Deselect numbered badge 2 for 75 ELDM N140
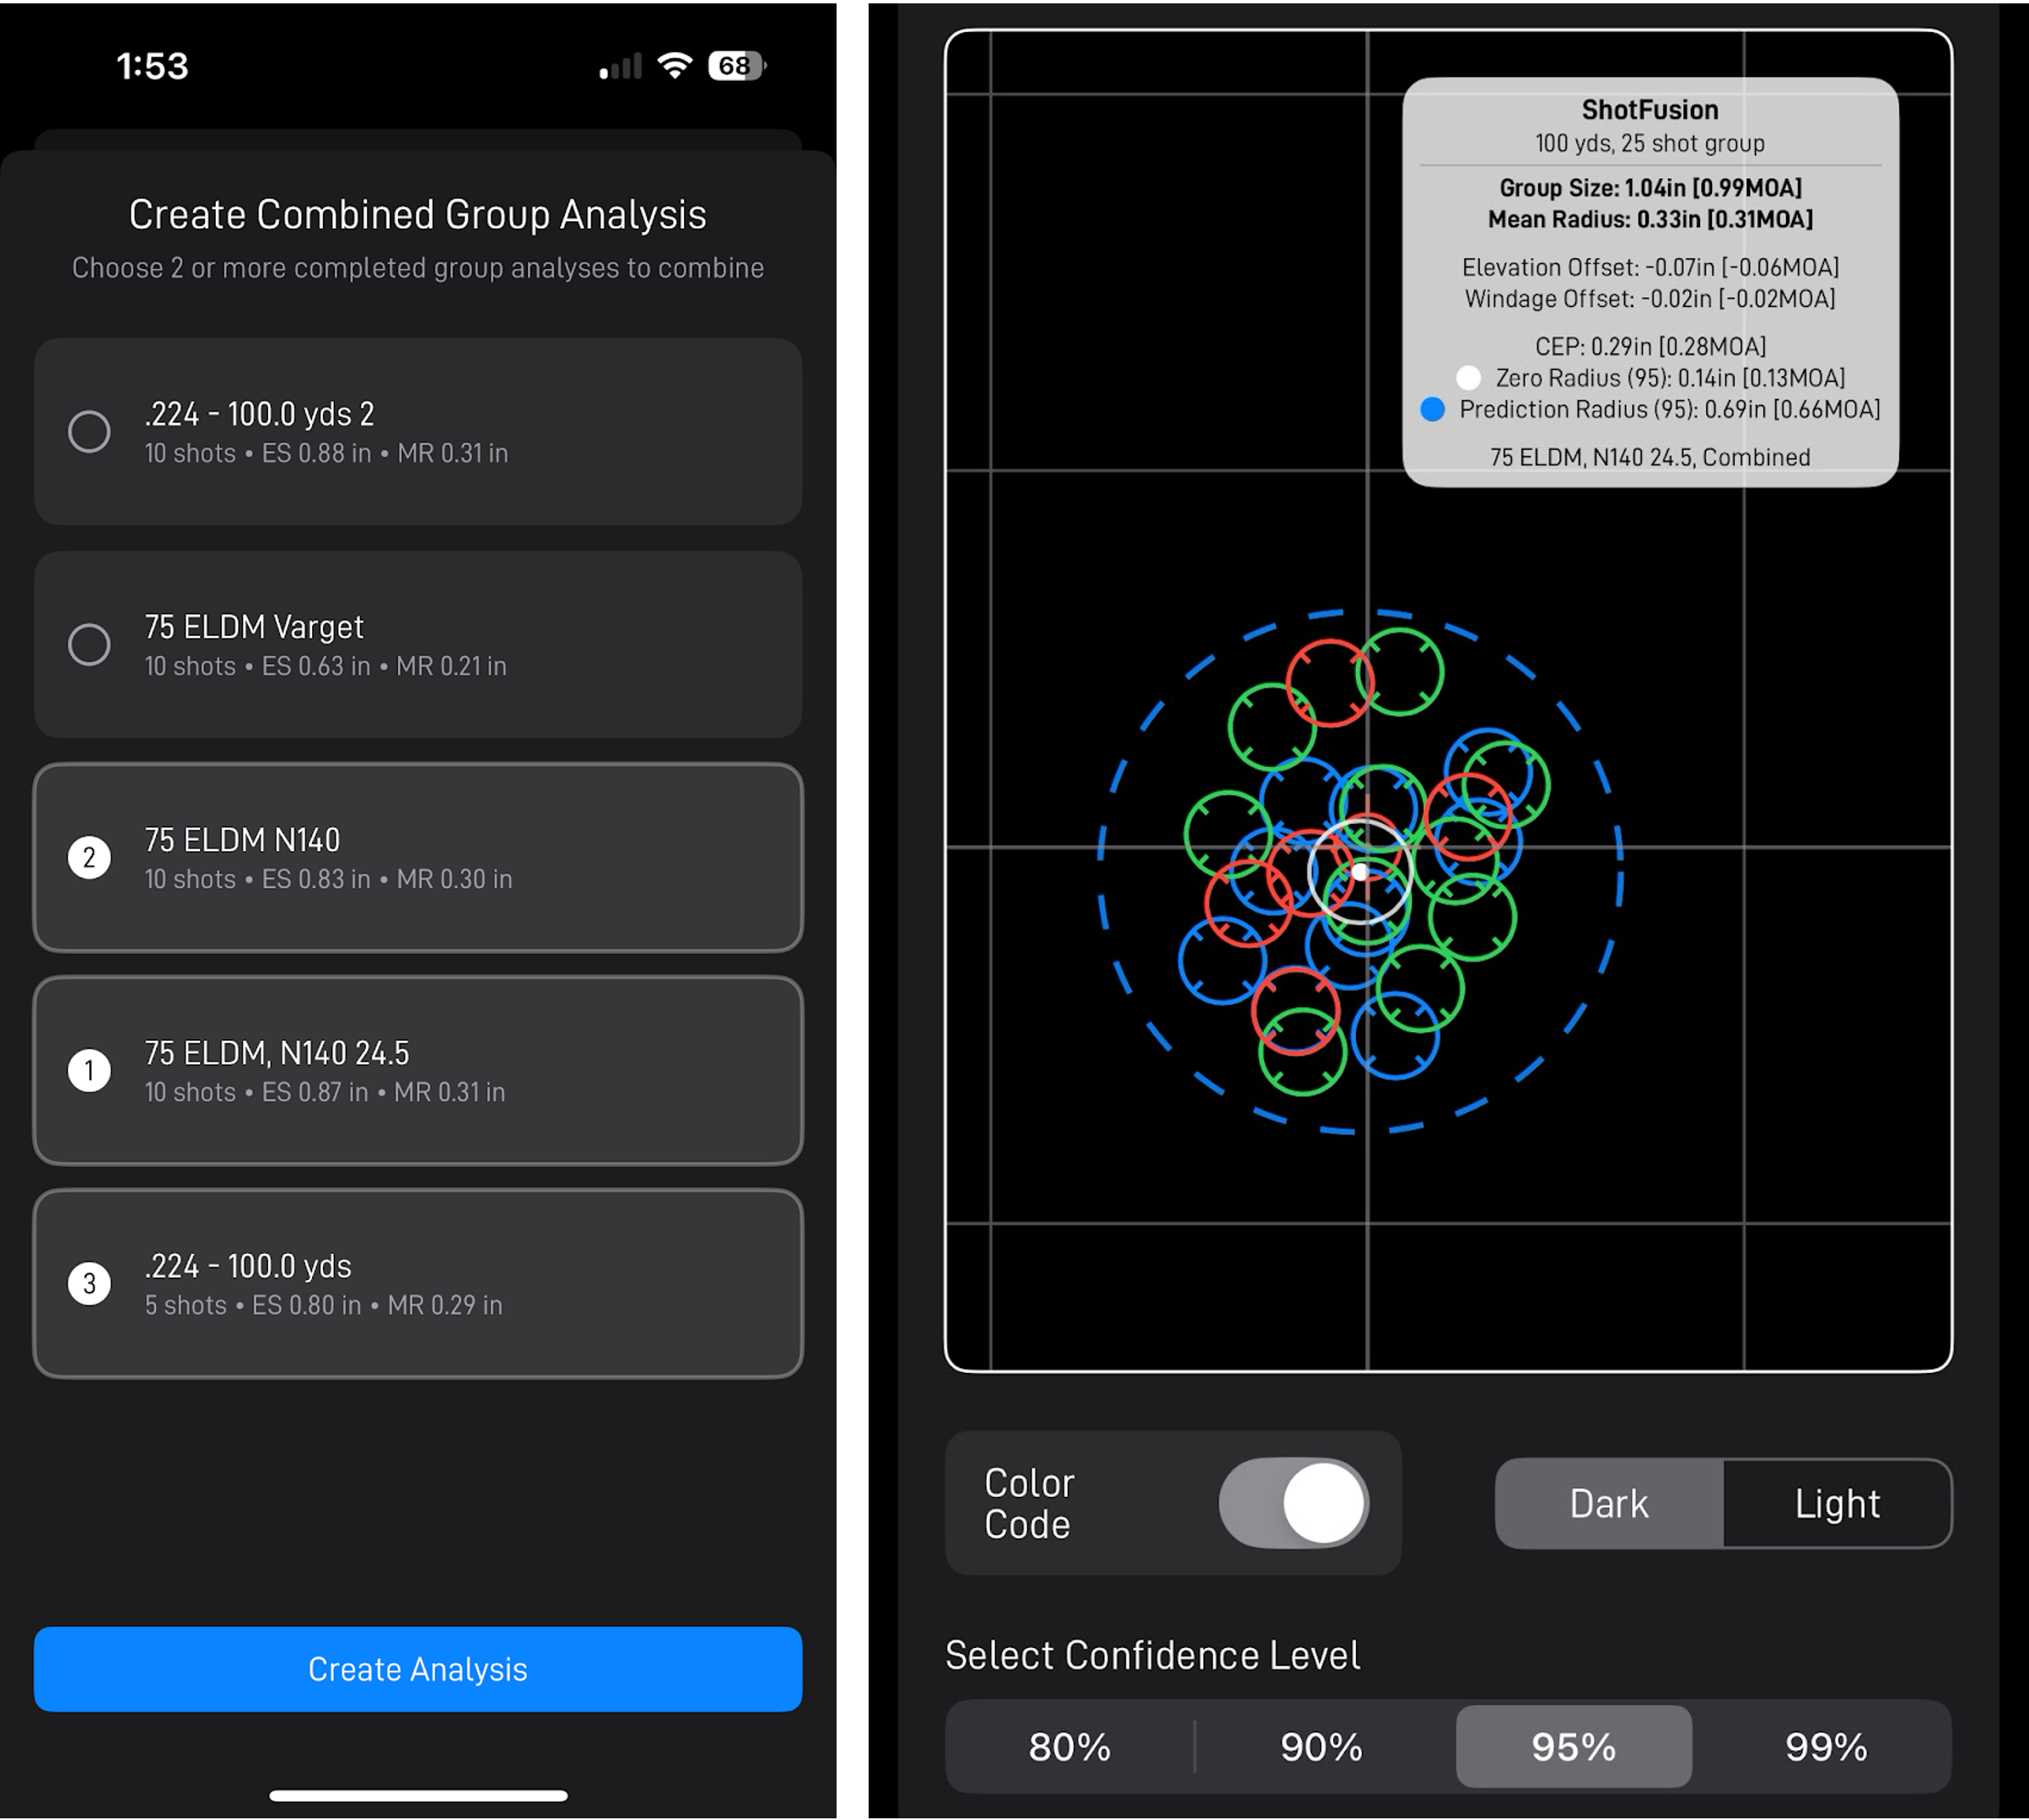 (89, 858)
